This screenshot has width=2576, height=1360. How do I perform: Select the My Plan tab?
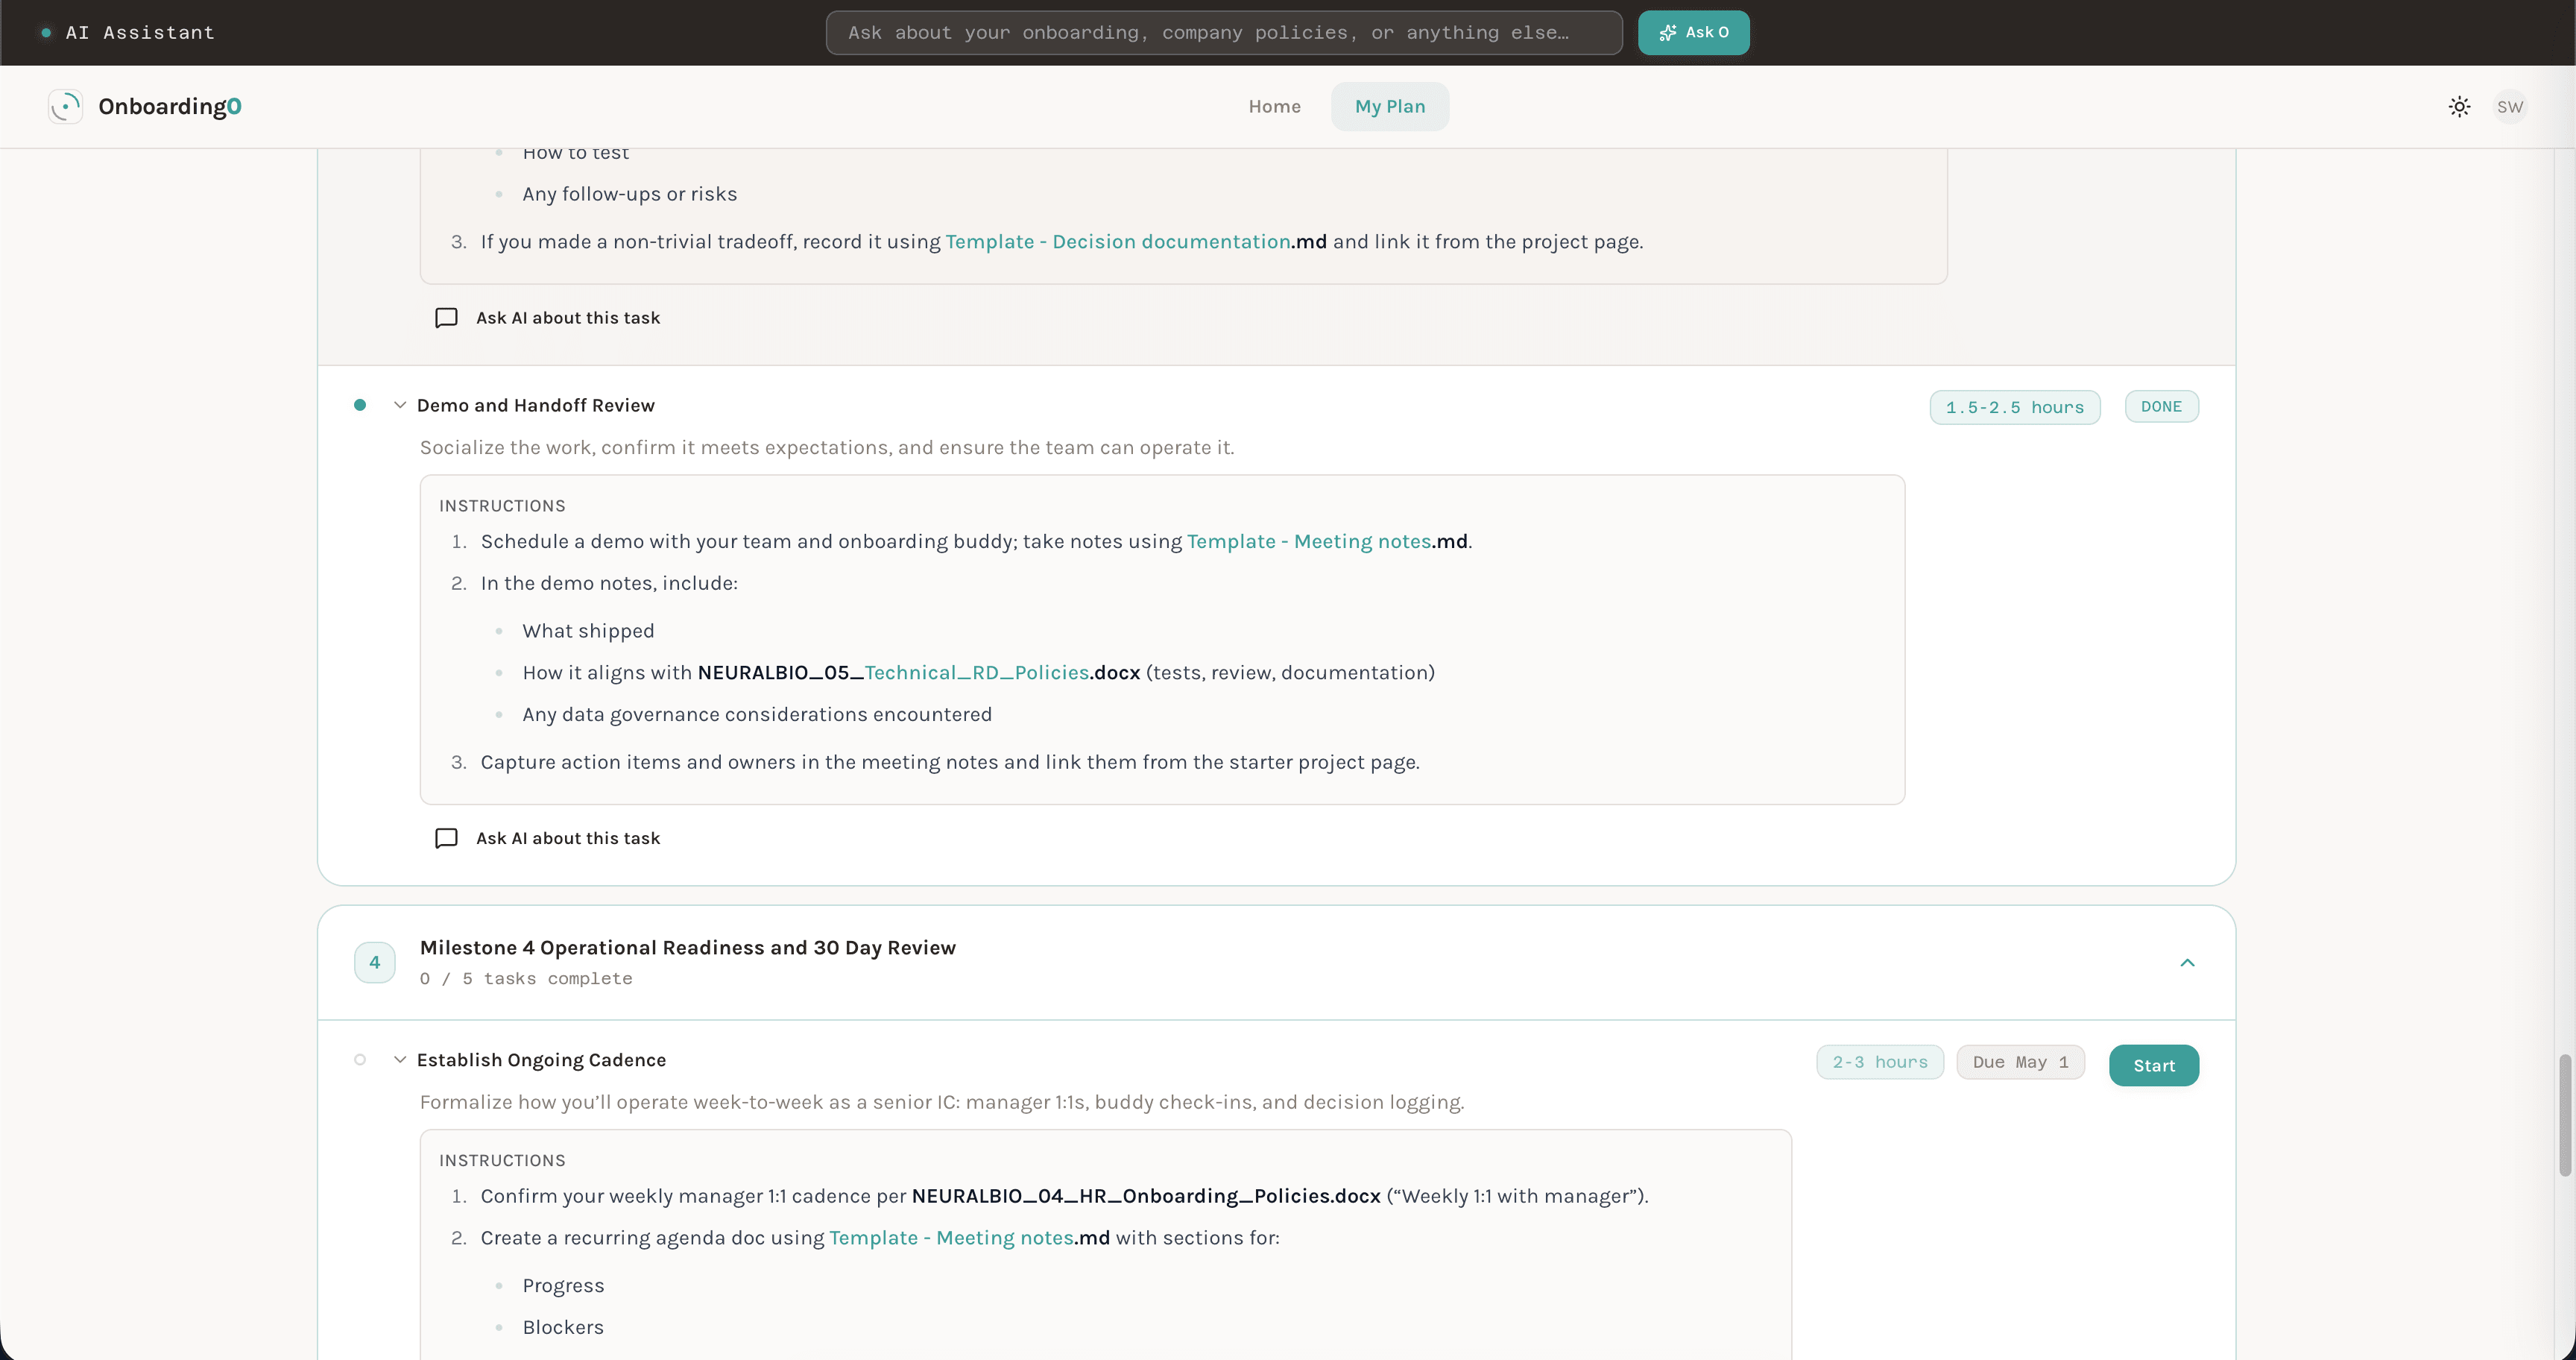(1389, 106)
